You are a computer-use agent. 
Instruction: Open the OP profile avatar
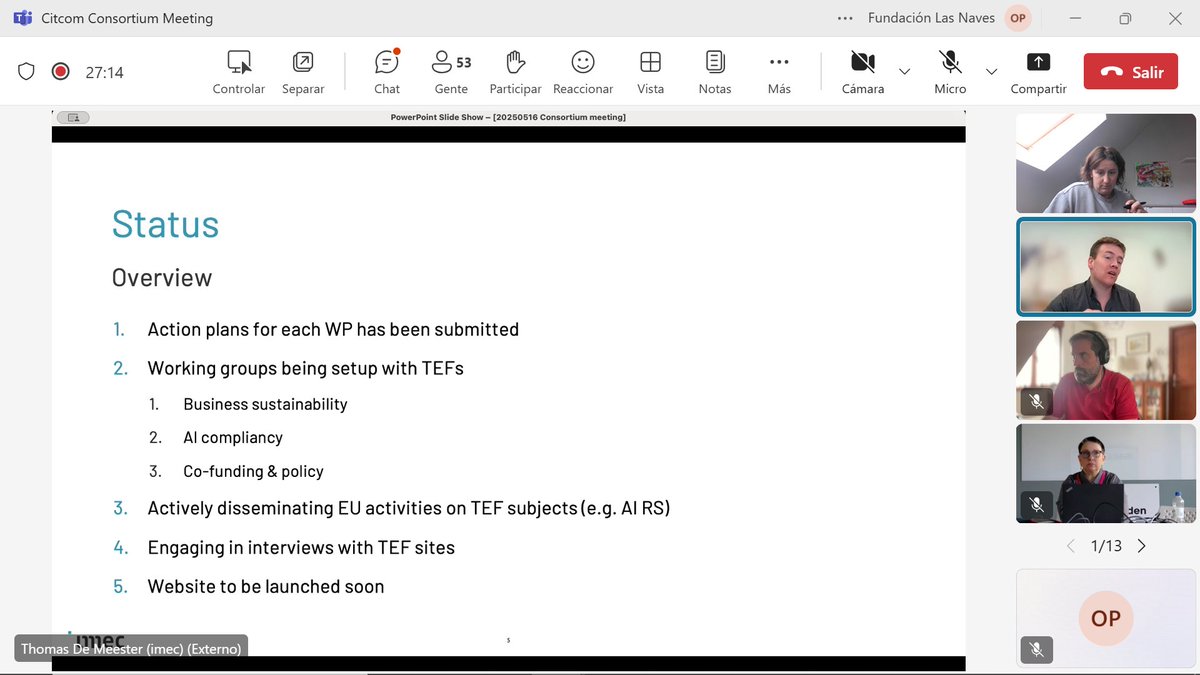(1018, 18)
